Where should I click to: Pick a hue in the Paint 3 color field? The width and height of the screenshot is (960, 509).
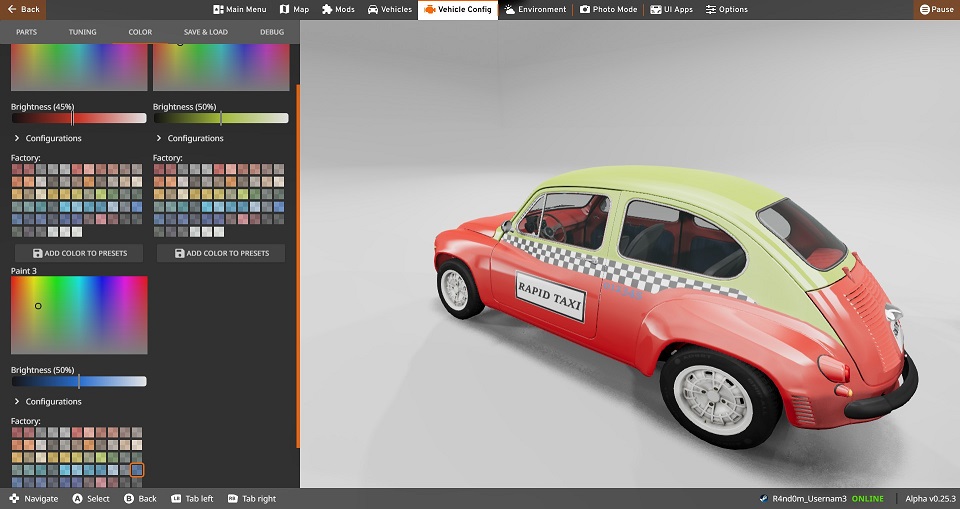pyautogui.click(x=79, y=315)
